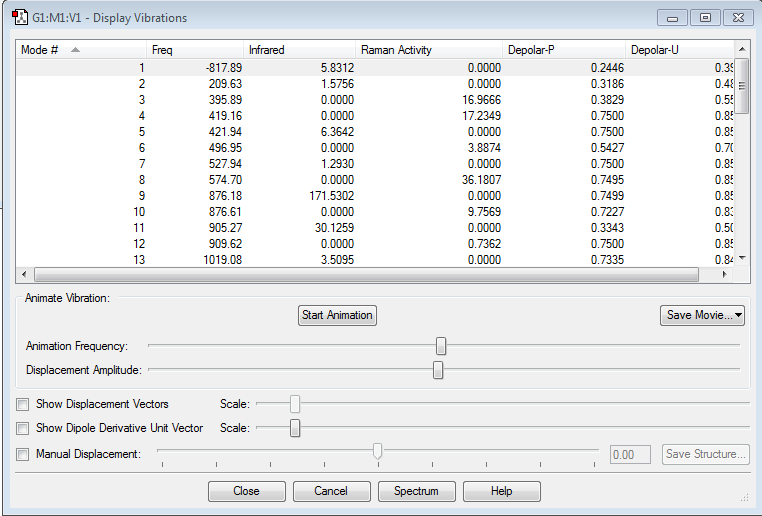Click the disabled Save Structure button
This screenshot has height=516, width=762.
tap(706, 454)
